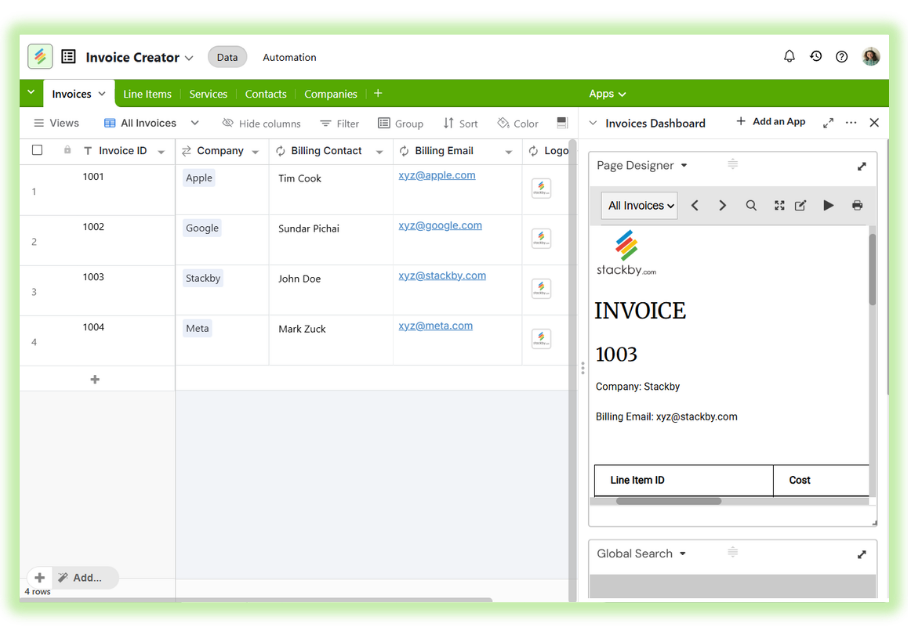This screenshot has width=908, height=637.
Task: Toggle Hide columns option
Action: [x=261, y=124]
